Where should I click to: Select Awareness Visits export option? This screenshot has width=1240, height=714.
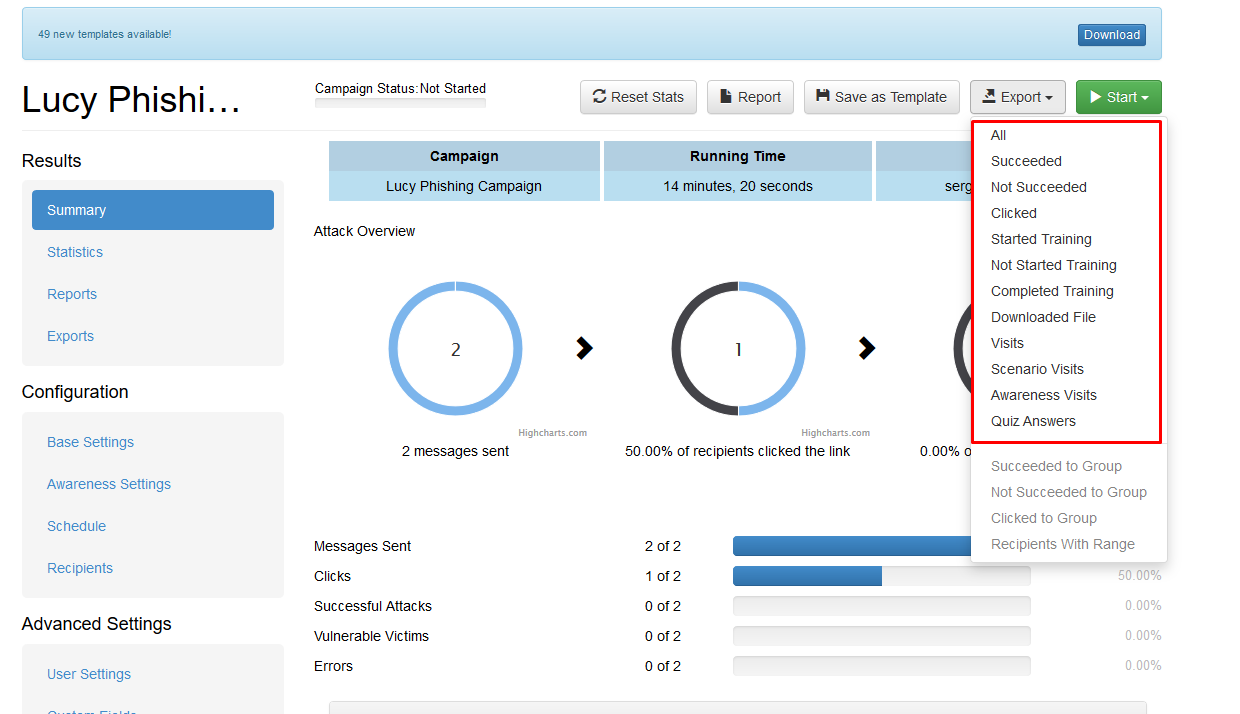pyautogui.click(x=1043, y=395)
